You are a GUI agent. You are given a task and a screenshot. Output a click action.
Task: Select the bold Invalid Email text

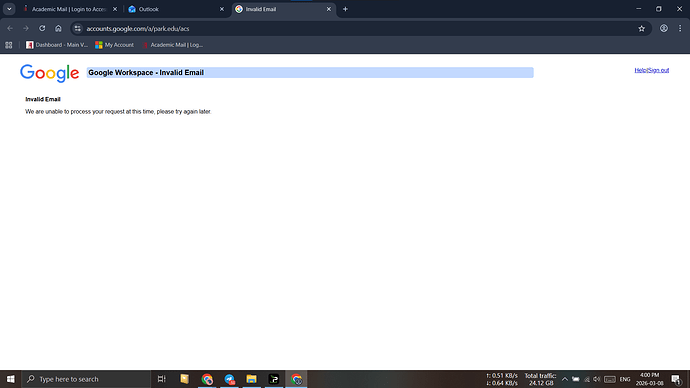click(43, 99)
